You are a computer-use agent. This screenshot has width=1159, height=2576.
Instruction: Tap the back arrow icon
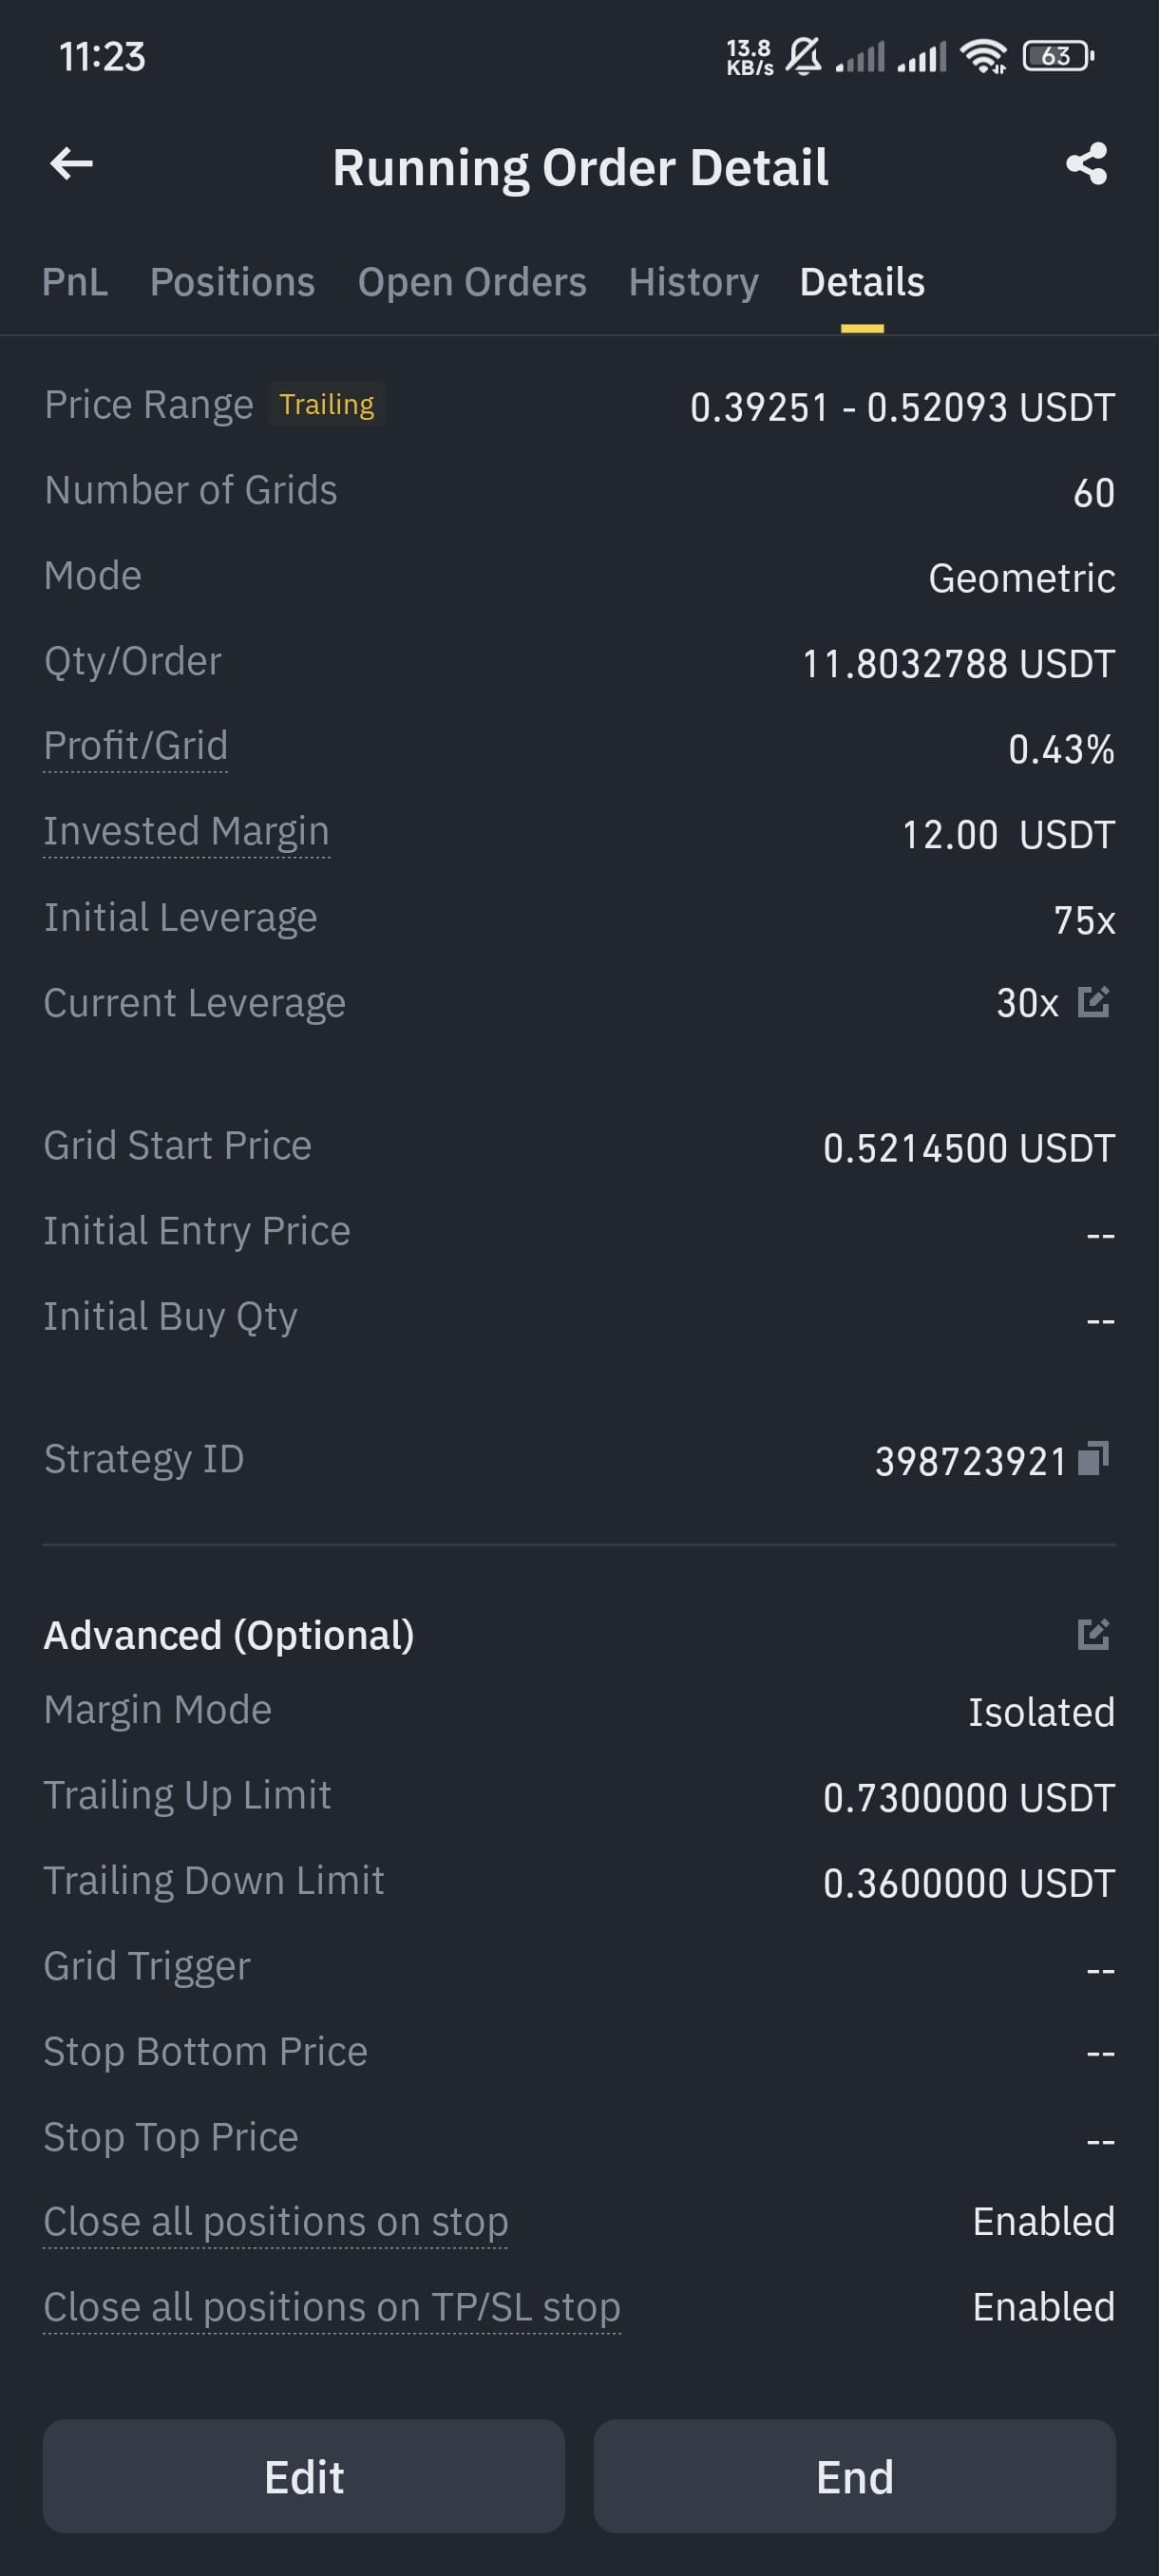tap(71, 164)
